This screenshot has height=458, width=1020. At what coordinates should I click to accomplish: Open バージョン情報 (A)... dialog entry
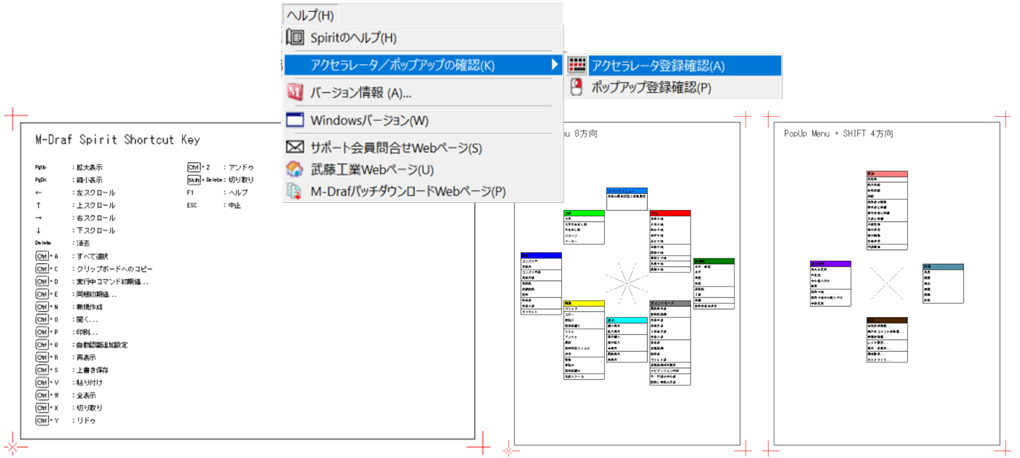coord(361,92)
